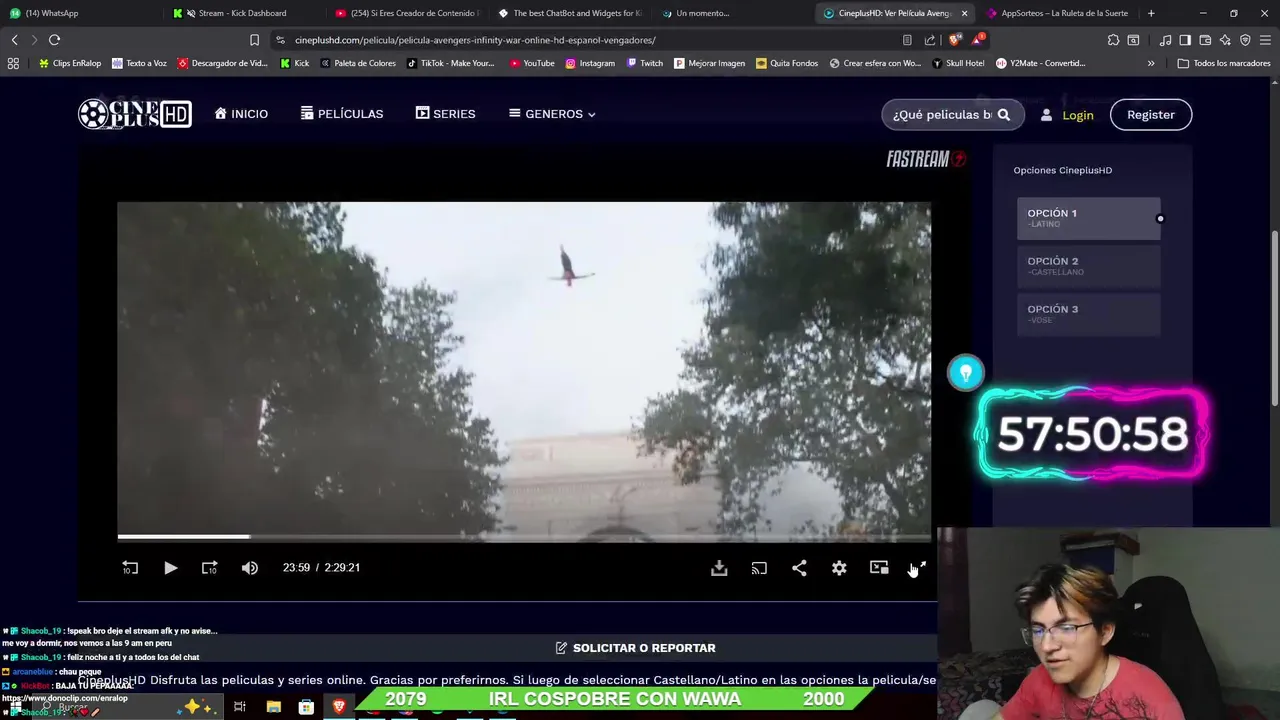Open Brave VPN shield icon
Image resolution: width=1280 pixels, height=720 pixels.
[1245, 40]
